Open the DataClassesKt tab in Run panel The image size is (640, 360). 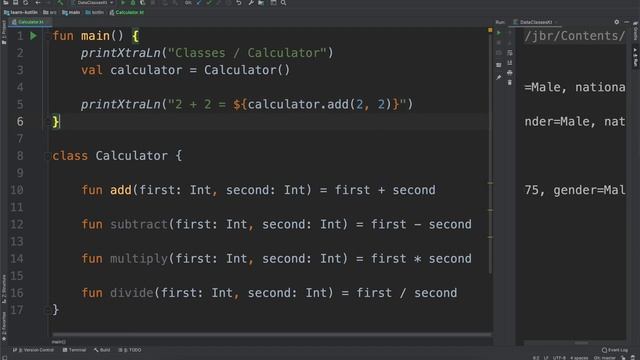click(x=536, y=22)
